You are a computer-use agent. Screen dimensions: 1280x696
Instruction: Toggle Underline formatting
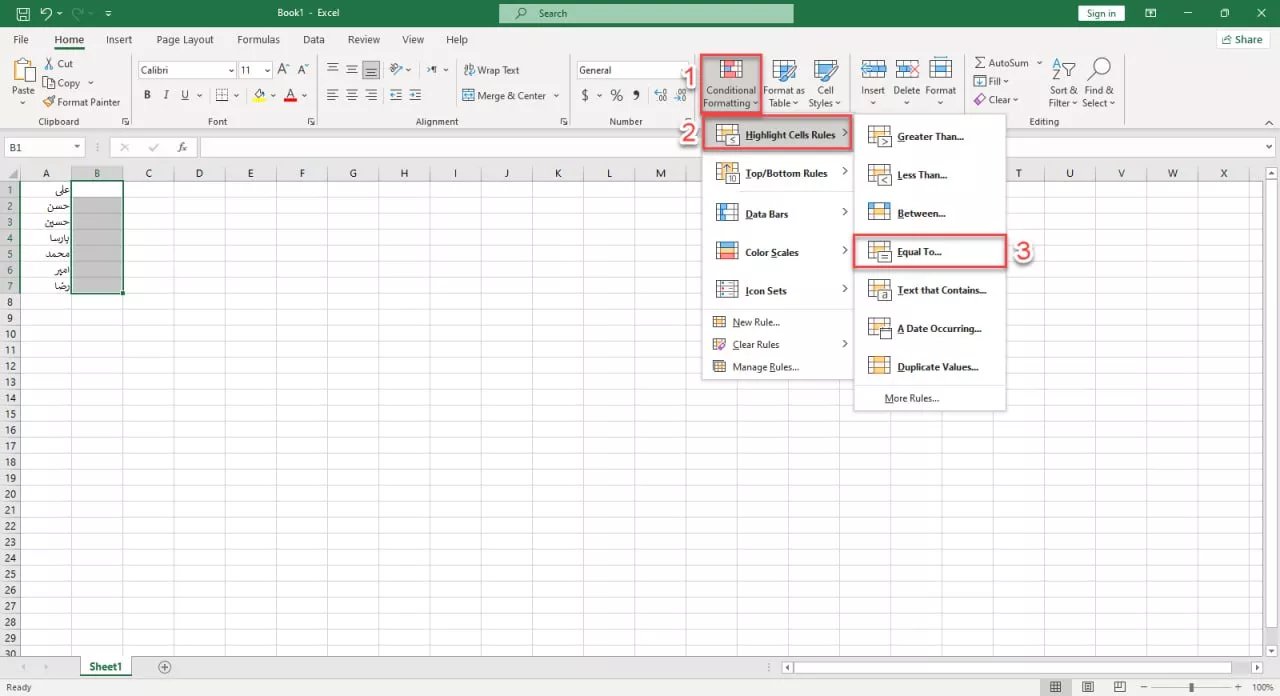coord(186,96)
